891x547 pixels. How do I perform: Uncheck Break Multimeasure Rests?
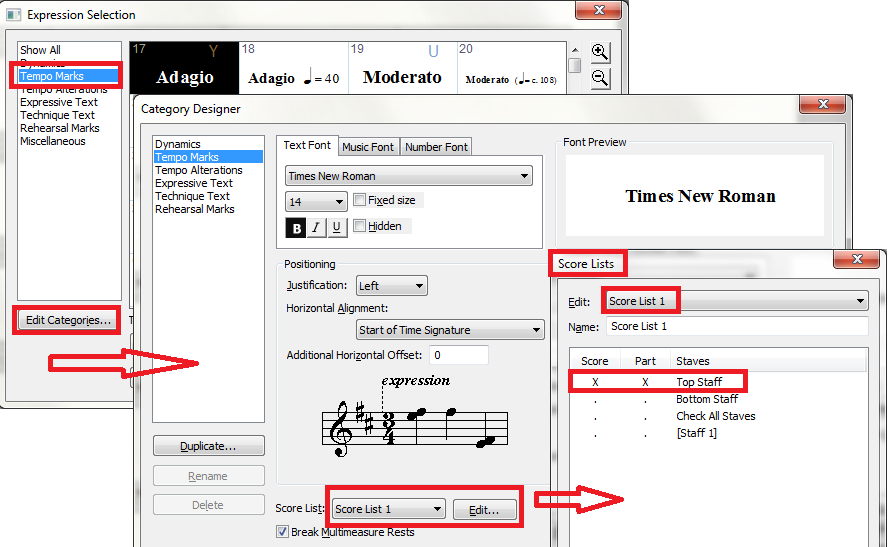tap(283, 532)
